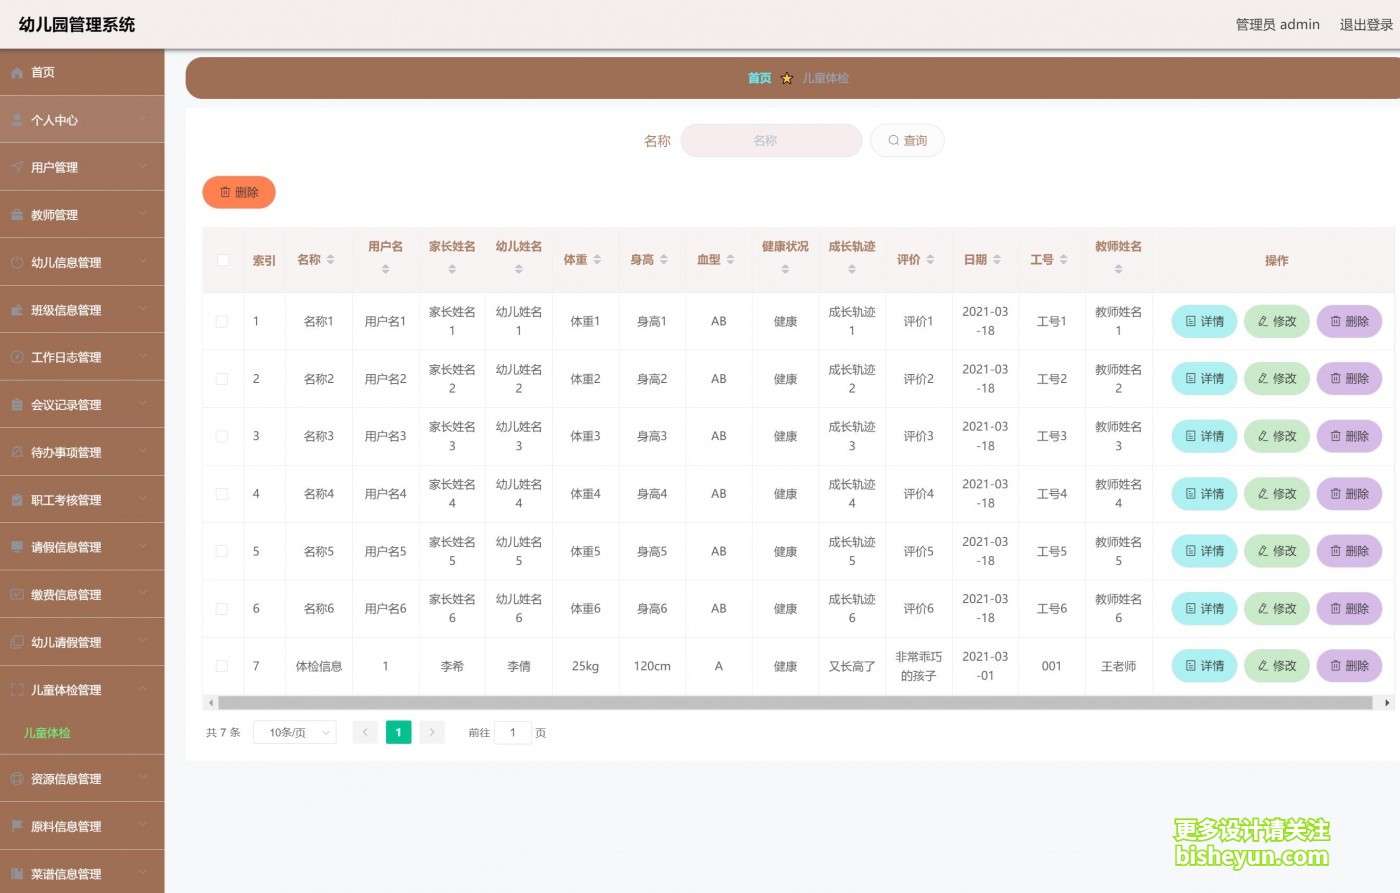This screenshot has height=893, width=1400.
Task: Sort table by 血型 column arrows
Action: click(x=731, y=260)
